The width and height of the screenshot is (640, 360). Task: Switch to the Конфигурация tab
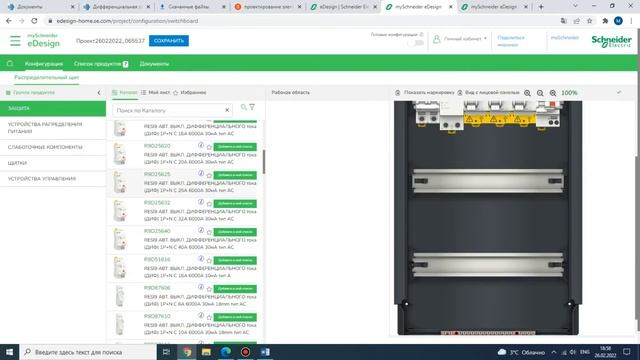[x=44, y=64]
